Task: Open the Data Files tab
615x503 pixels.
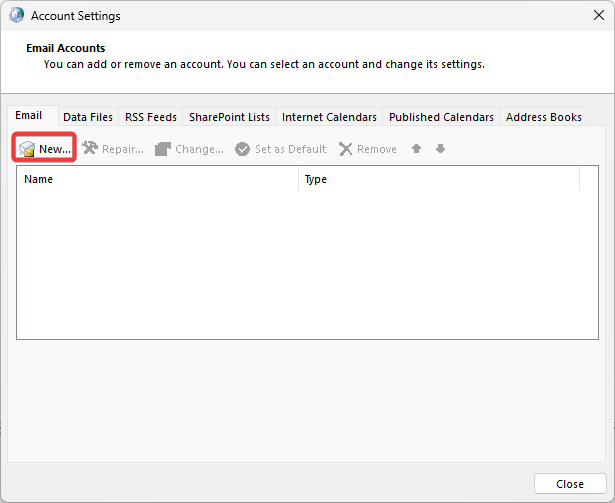Action: [88, 117]
